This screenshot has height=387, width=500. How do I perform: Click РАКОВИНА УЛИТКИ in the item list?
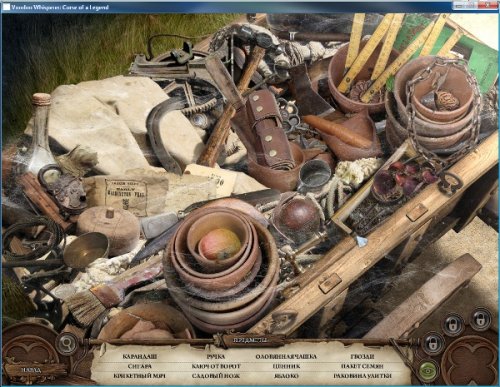362,376
